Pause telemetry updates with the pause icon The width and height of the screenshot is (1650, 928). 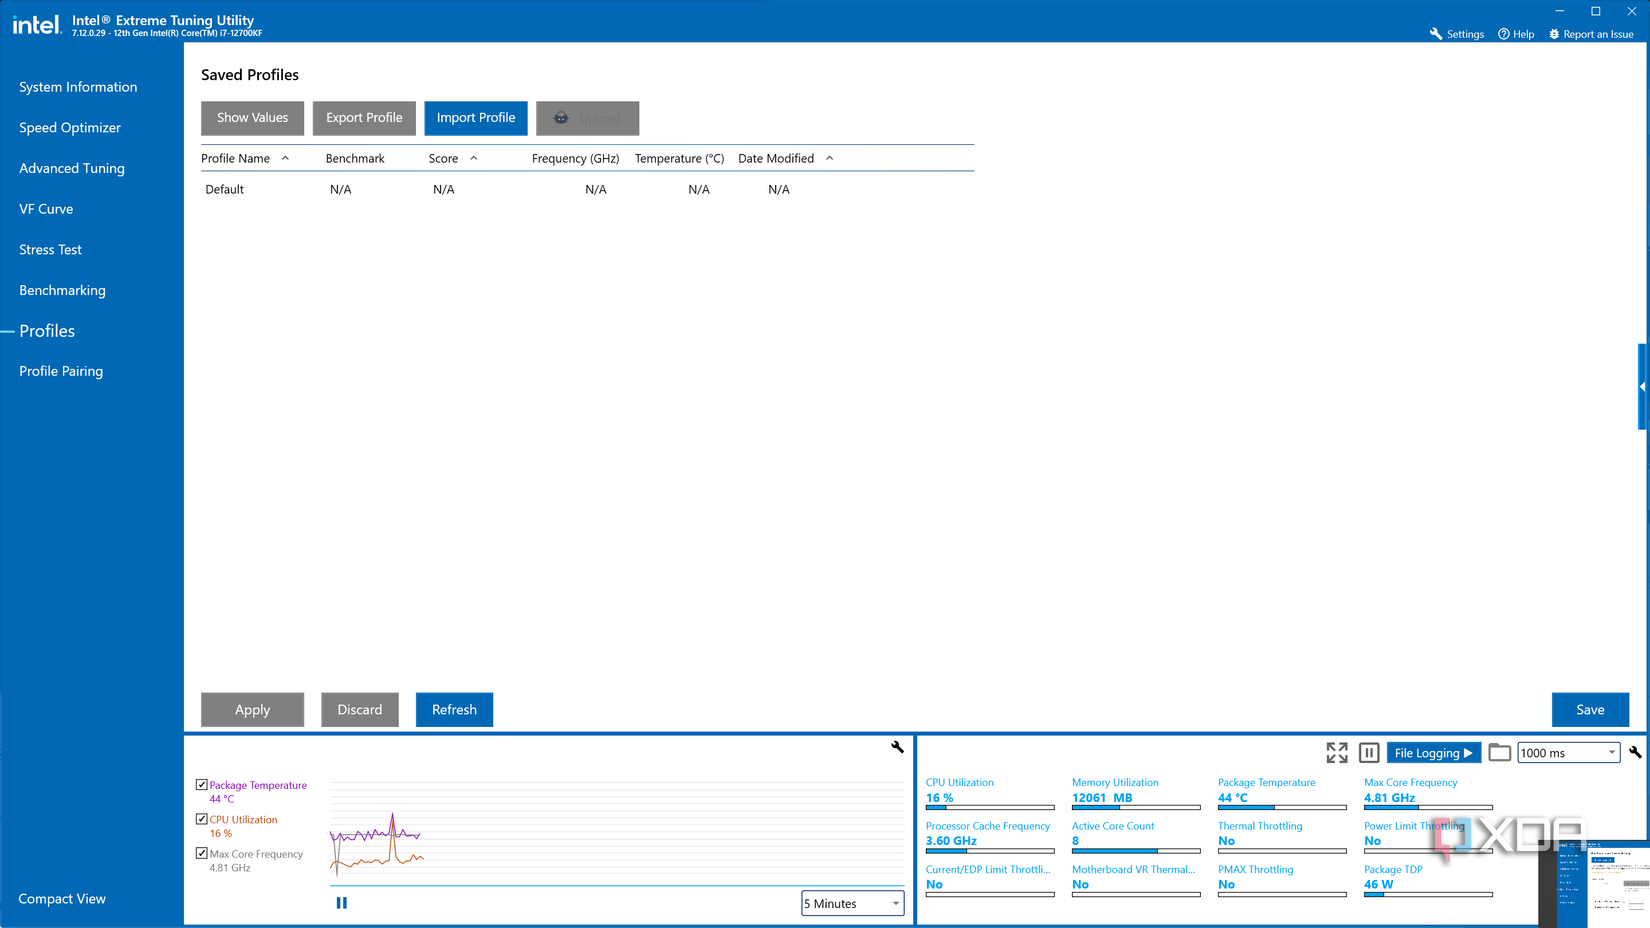coord(1368,752)
